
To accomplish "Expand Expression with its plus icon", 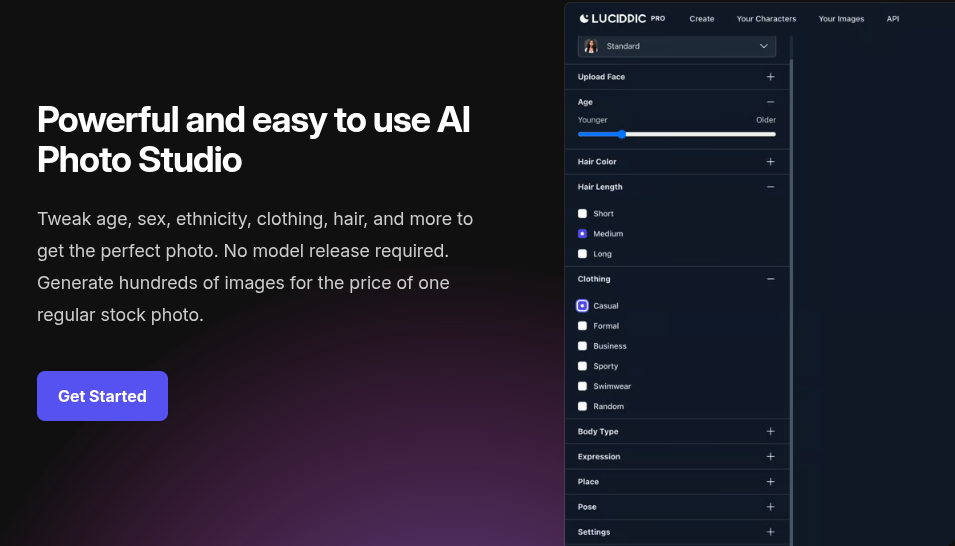I will pos(770,456).
